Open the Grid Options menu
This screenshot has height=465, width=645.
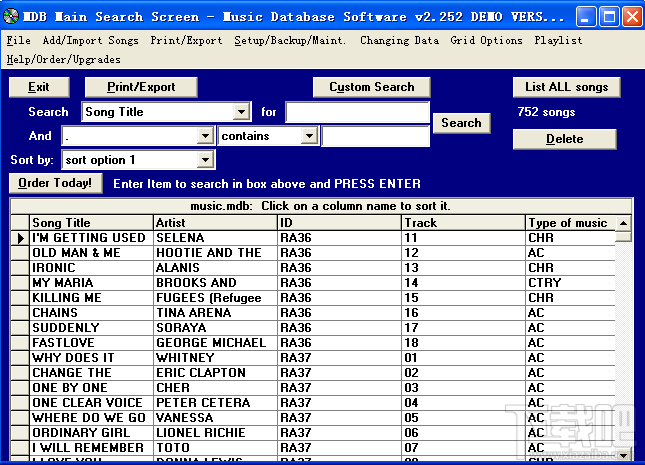coord(486,40)
